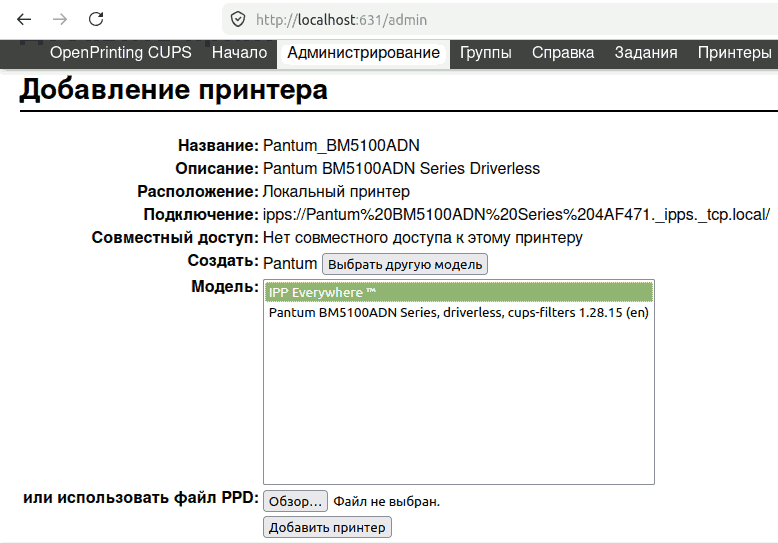Click the ipps:// connection URI text
This screenshot has width=778, height=543.
pos(516,215)
